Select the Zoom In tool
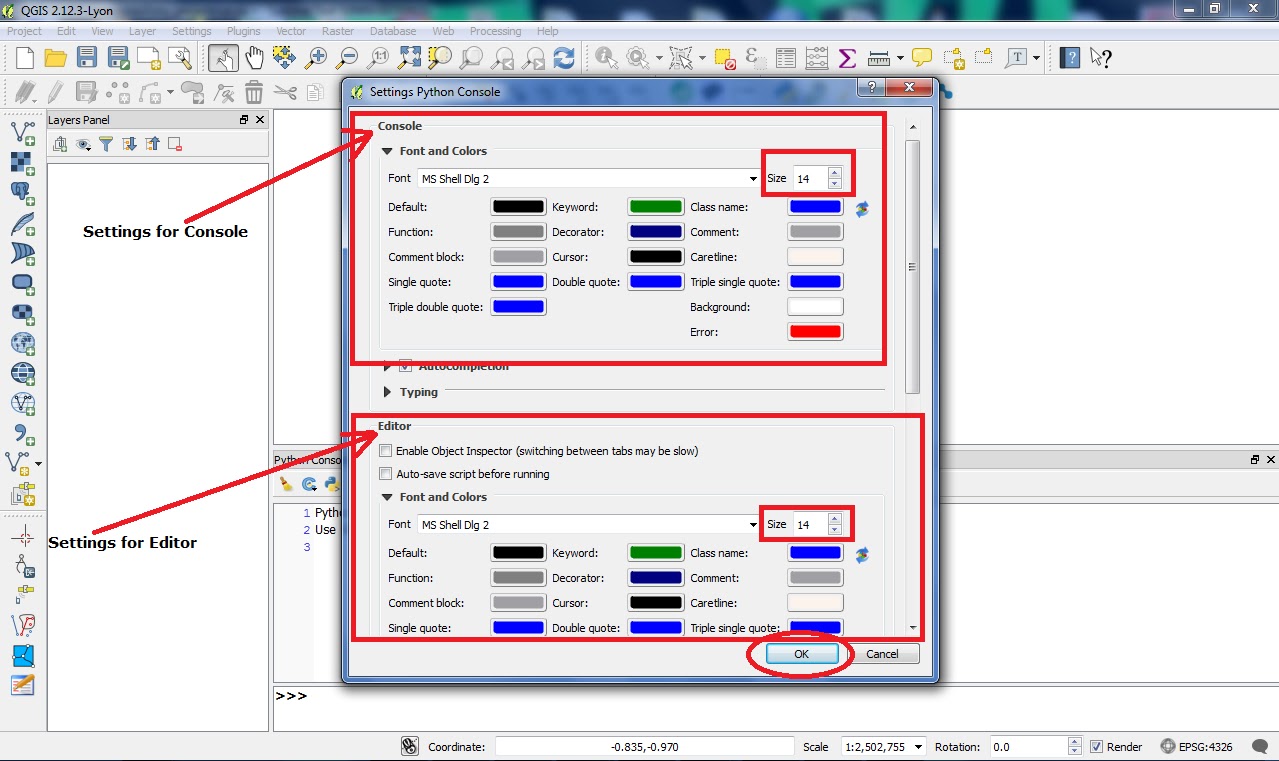The height and width of the screenshot is (761, 1279). coord(315,57)
